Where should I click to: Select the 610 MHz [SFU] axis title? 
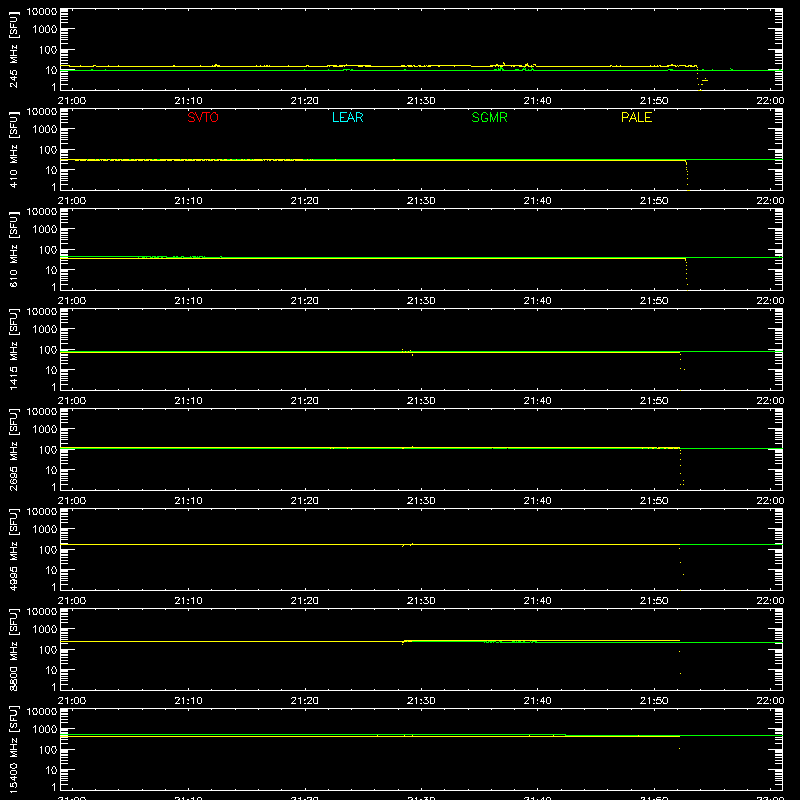point(13,249)
